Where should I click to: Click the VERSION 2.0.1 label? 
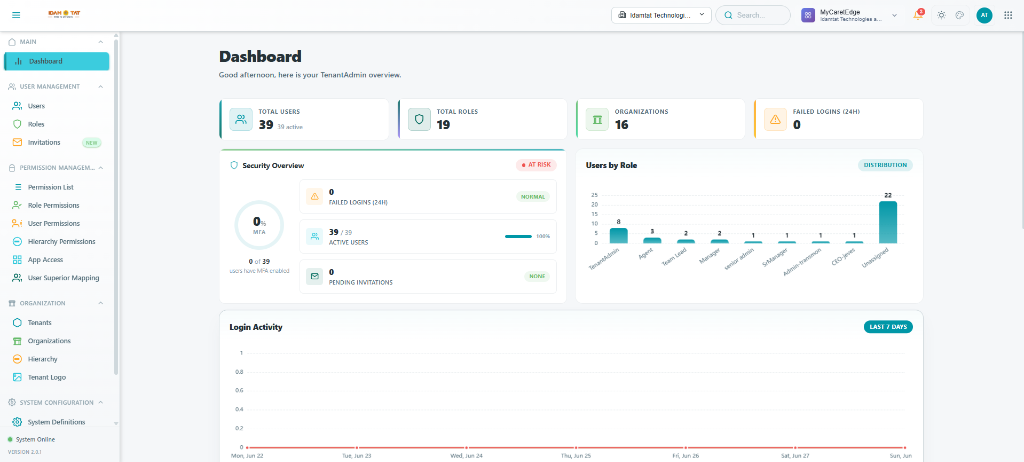click(23, 452)
